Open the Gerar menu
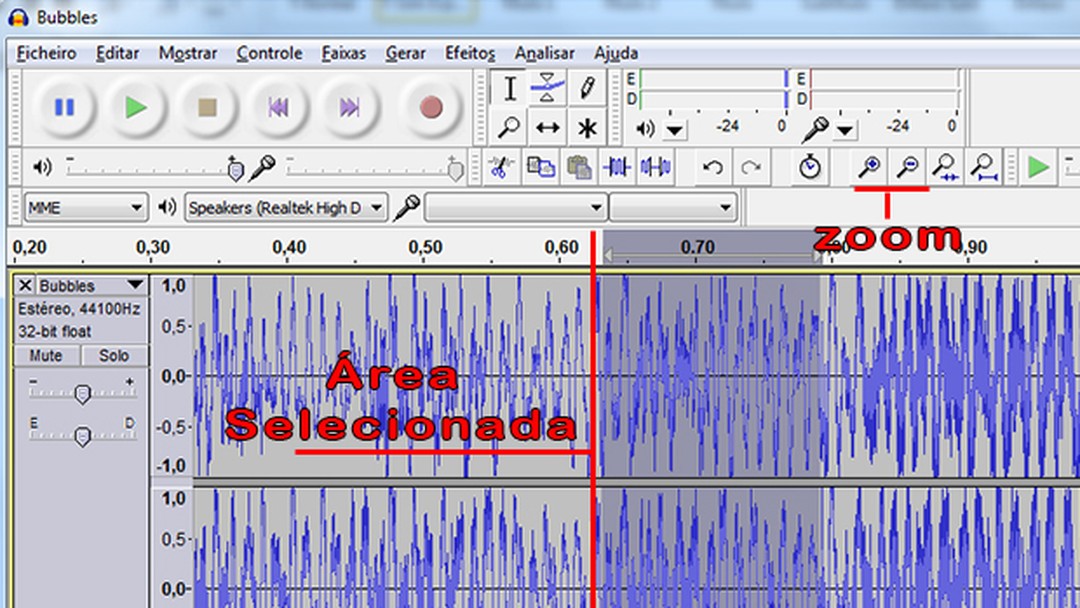The image size is (1080, 608). pyautogui.click(x=405, y=53)
